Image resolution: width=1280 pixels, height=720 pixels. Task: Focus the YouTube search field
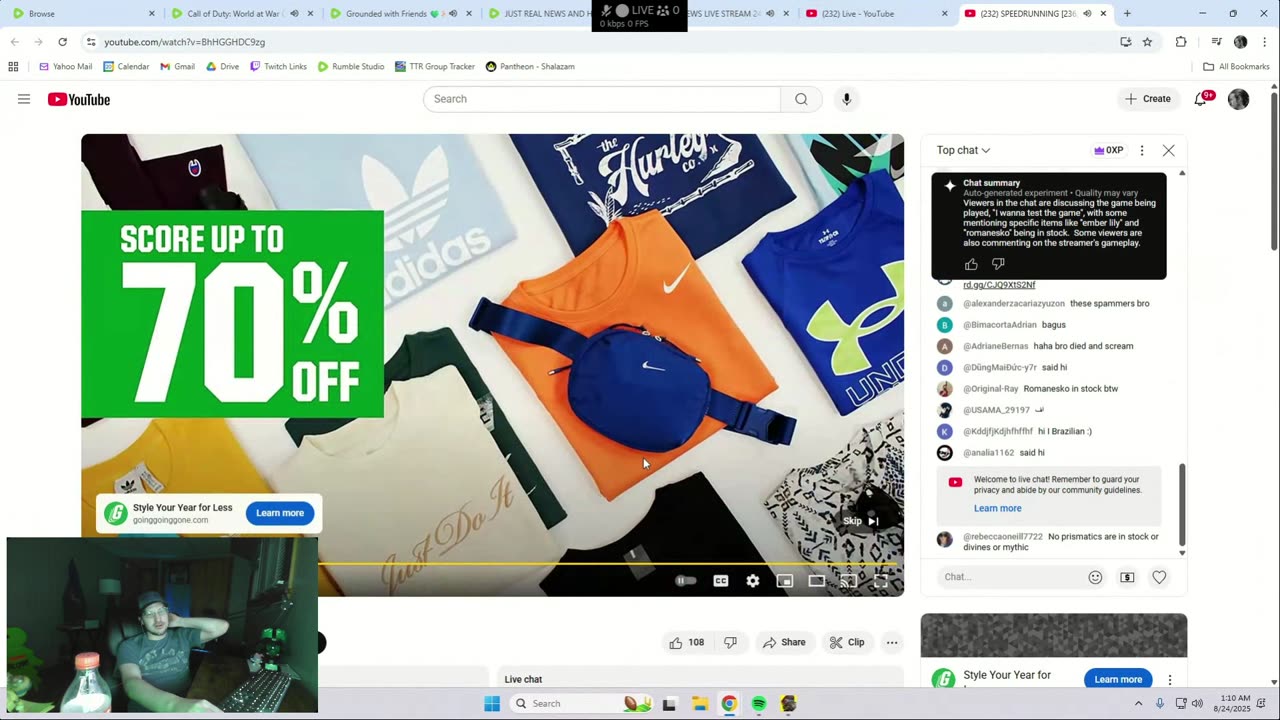click(602, 99)
